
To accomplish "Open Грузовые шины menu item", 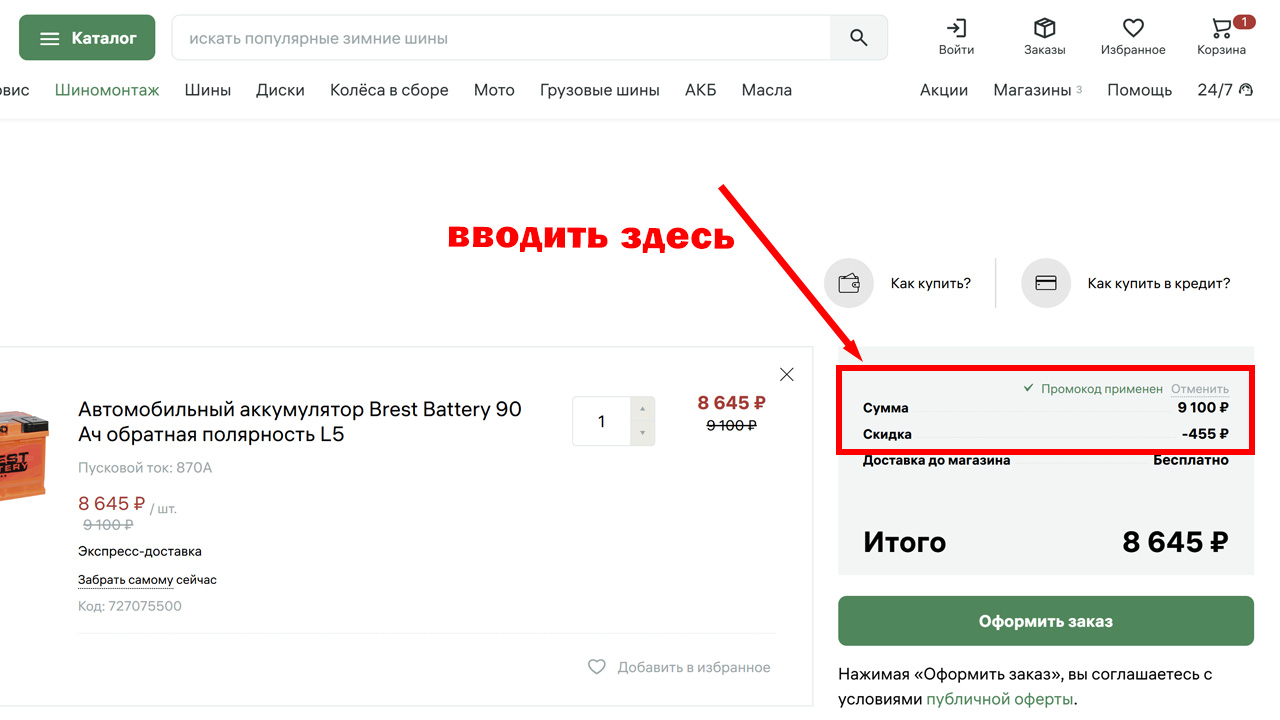I will tap(600, 90).
